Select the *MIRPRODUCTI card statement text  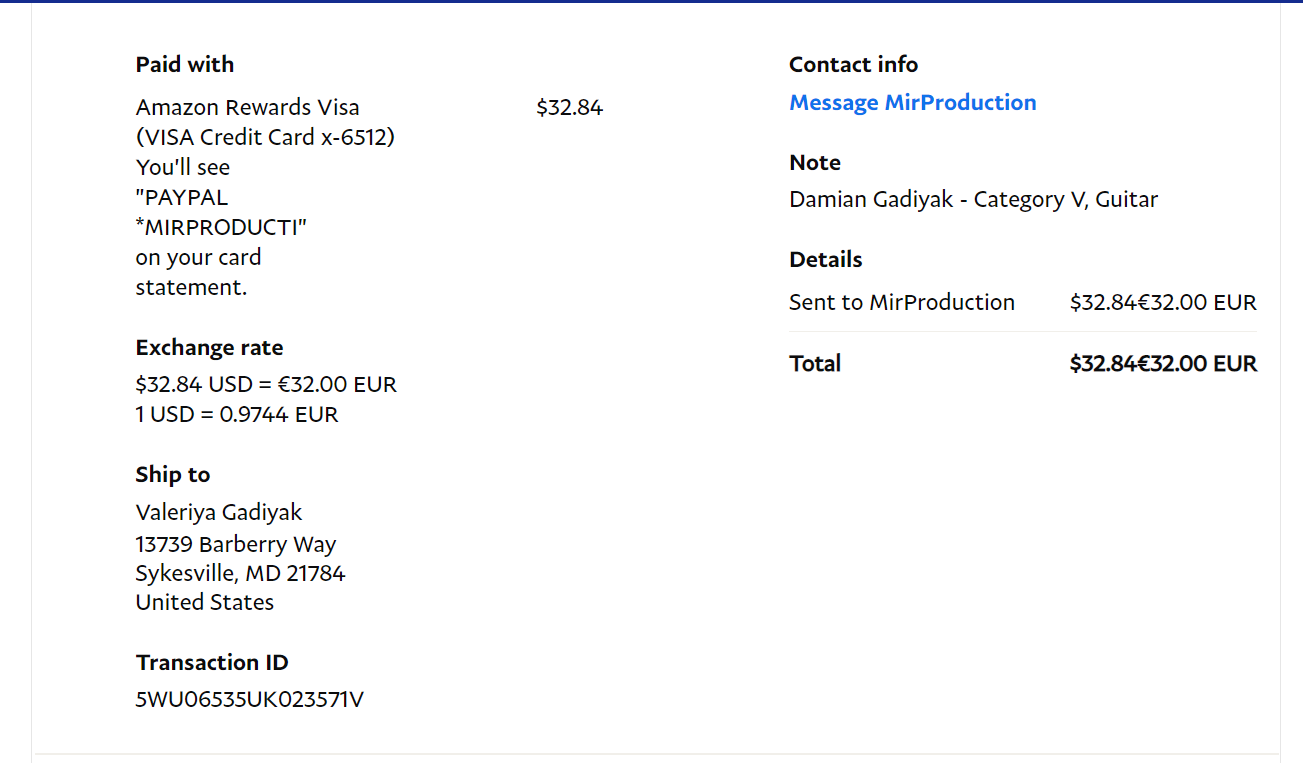tap(221, 228)
